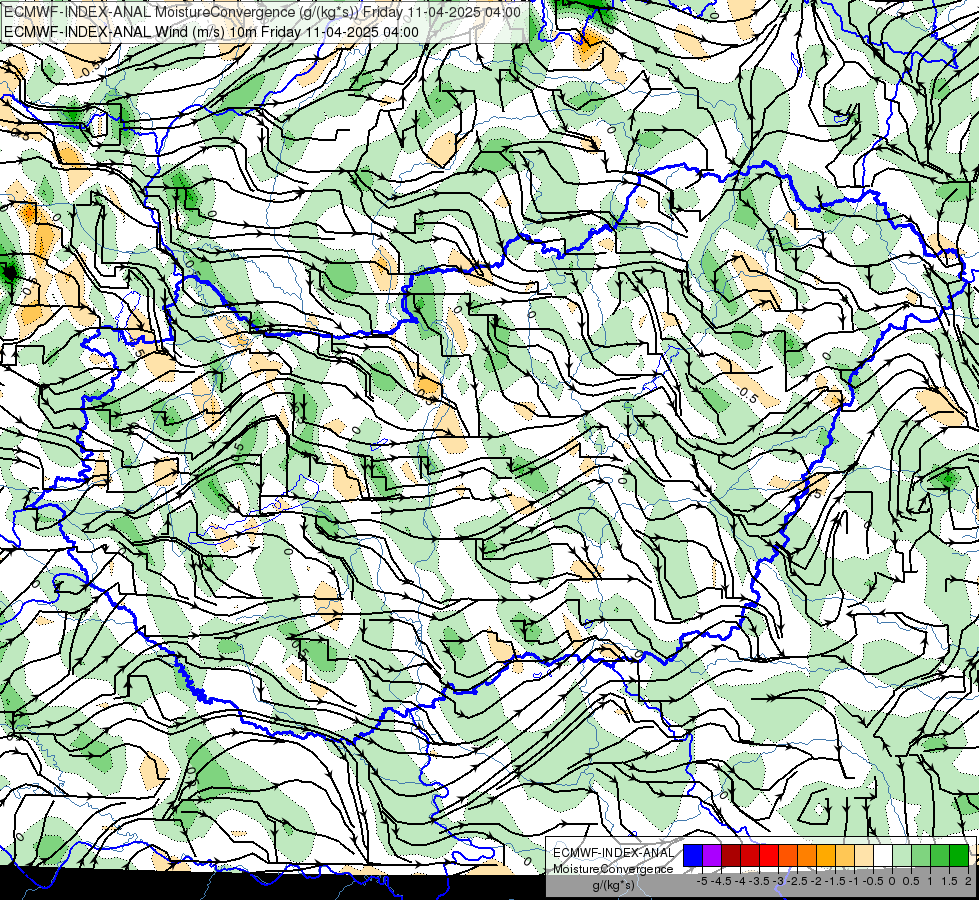Pick the medium green swatch (1 to 1.5)

(940, 856)
